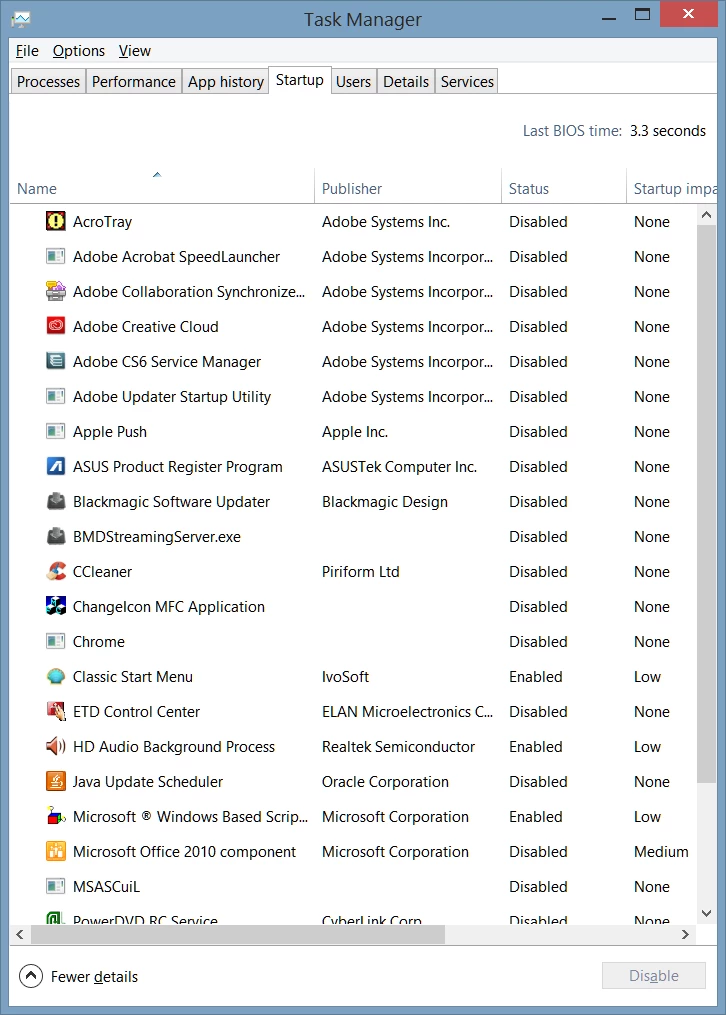Click the Last BIOS time value

tap(668, 131)
